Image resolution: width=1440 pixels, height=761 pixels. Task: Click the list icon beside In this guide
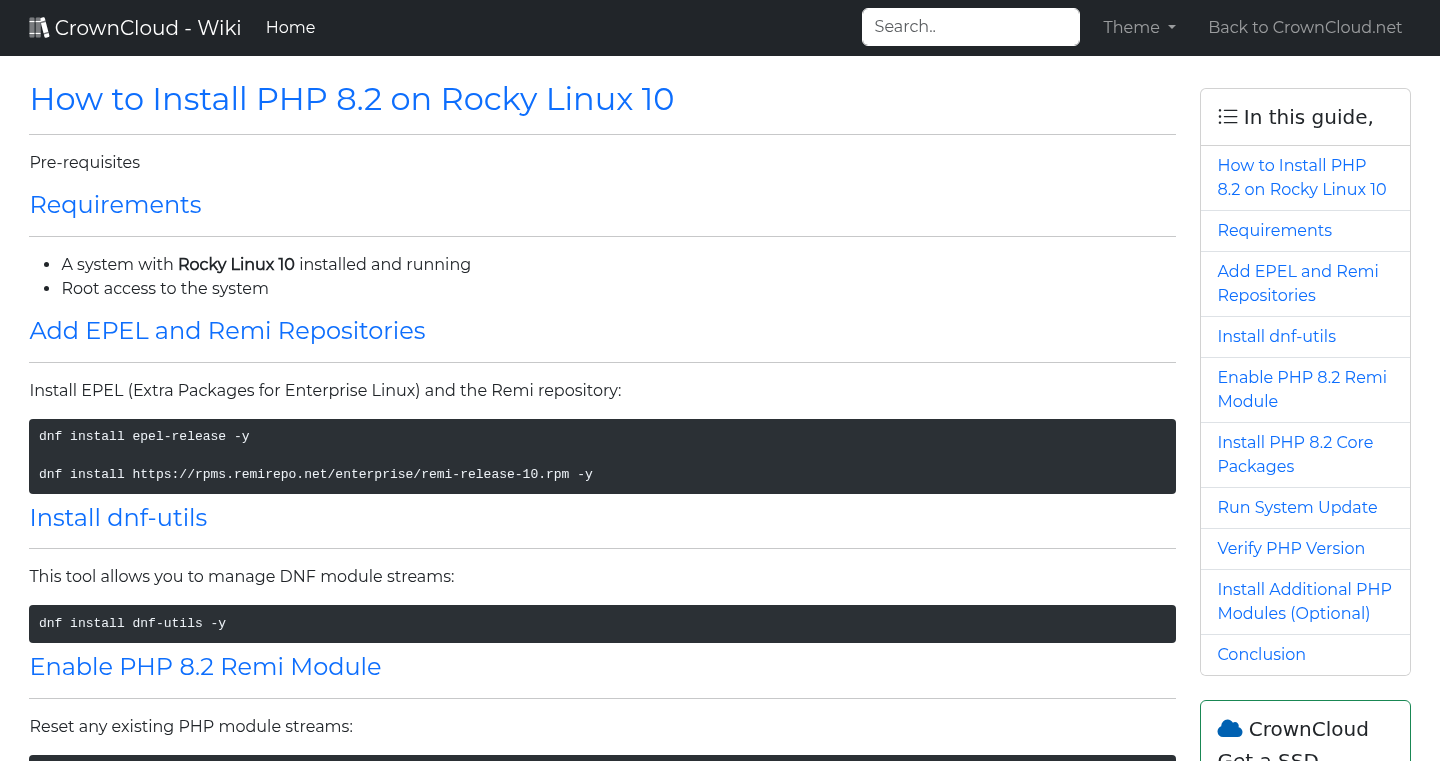[1227, 117]
